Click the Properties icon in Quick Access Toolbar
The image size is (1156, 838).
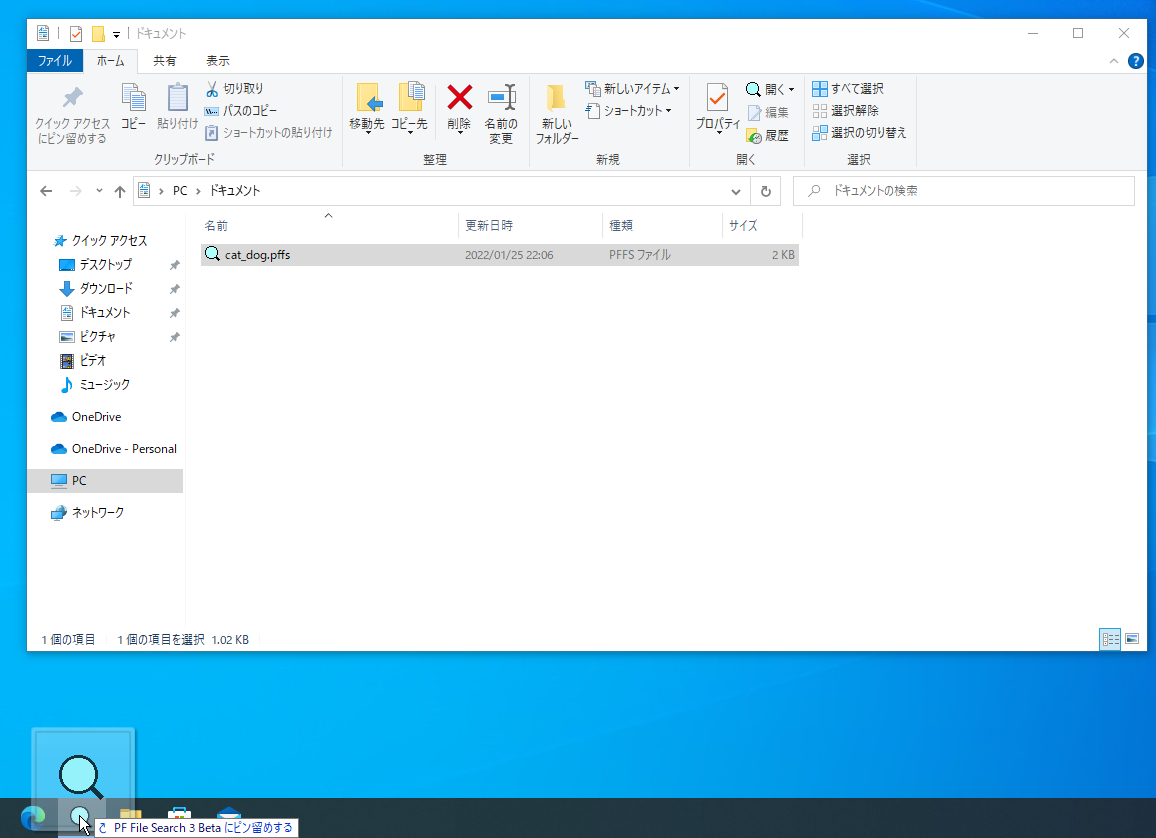coord(75,34)
